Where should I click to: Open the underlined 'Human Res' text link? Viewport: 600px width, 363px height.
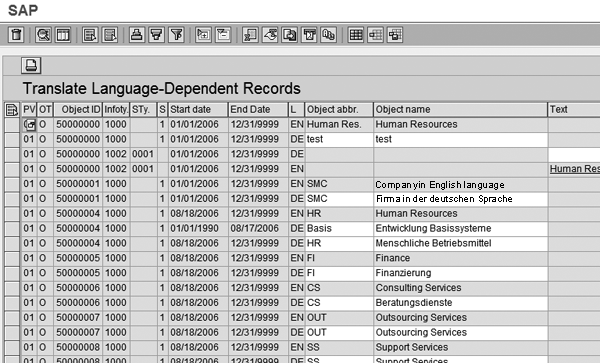575,169
